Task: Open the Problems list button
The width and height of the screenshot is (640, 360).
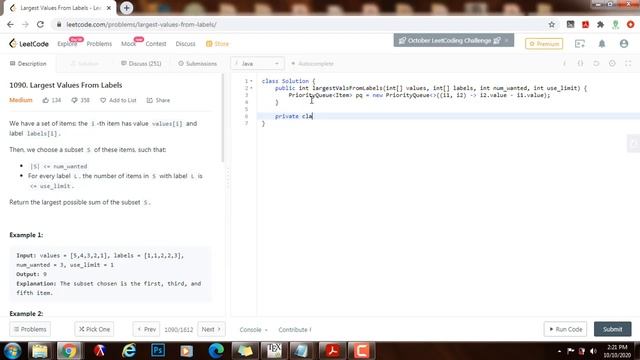Action: (x=30, y=329)
